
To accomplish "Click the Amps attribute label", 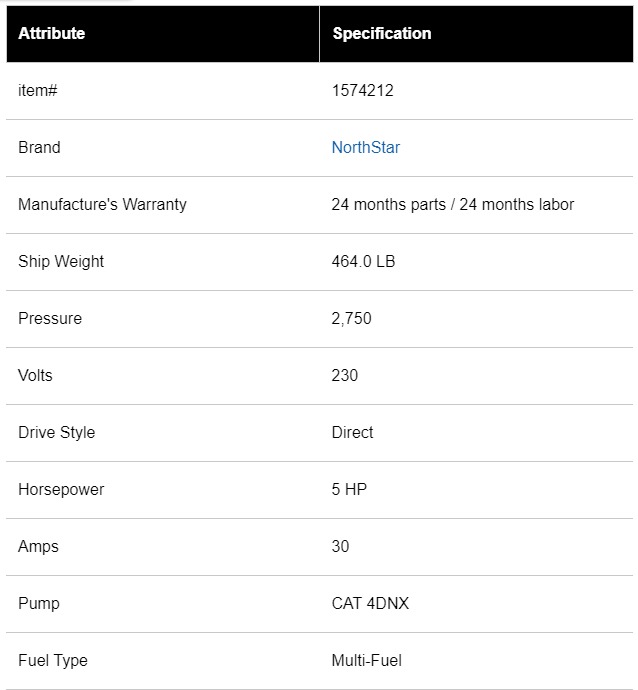I will click(38, 547).
